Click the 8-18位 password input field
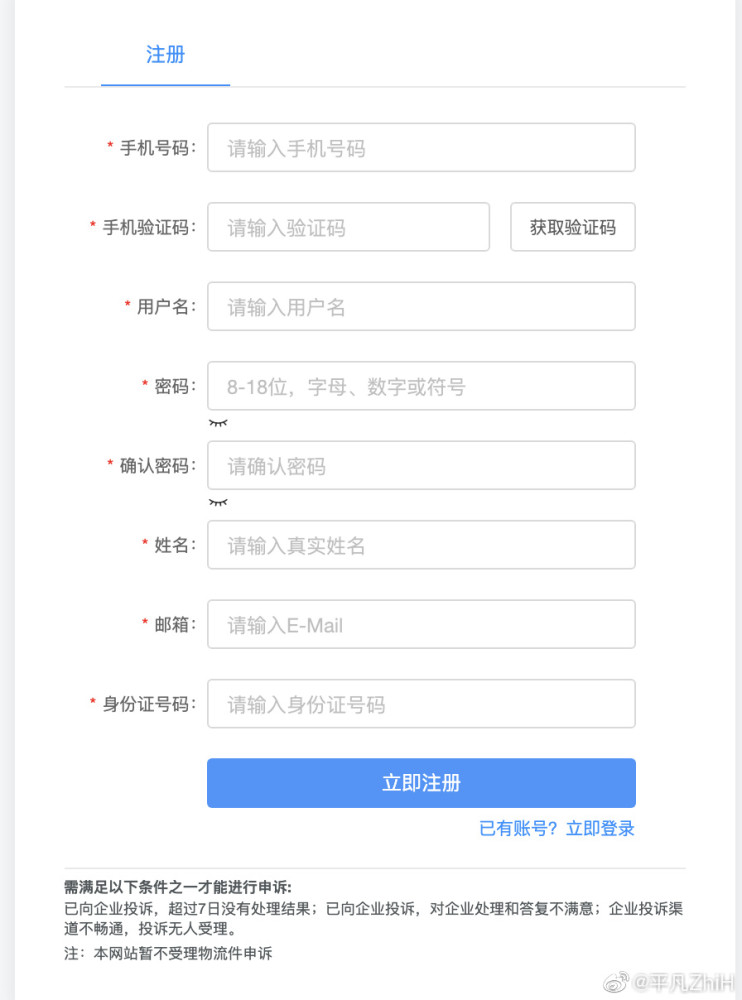This screenshot has width=742, height=1000. tap(421, 386)
